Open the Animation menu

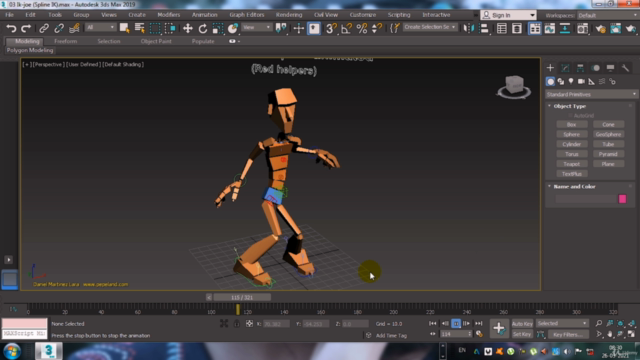[x=204, y=15]
